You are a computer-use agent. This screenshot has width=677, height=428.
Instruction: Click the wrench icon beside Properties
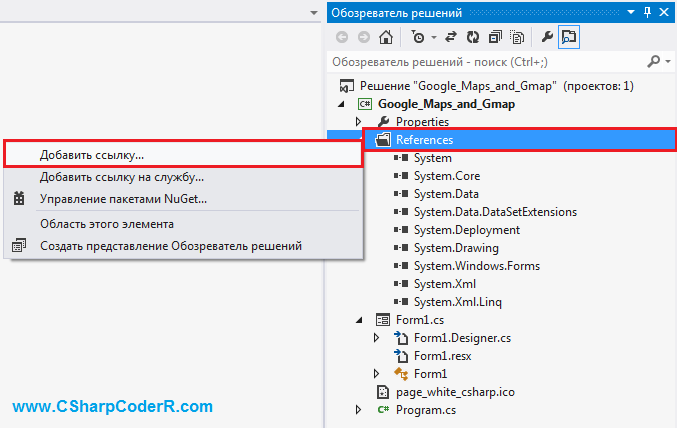[383, 122]
